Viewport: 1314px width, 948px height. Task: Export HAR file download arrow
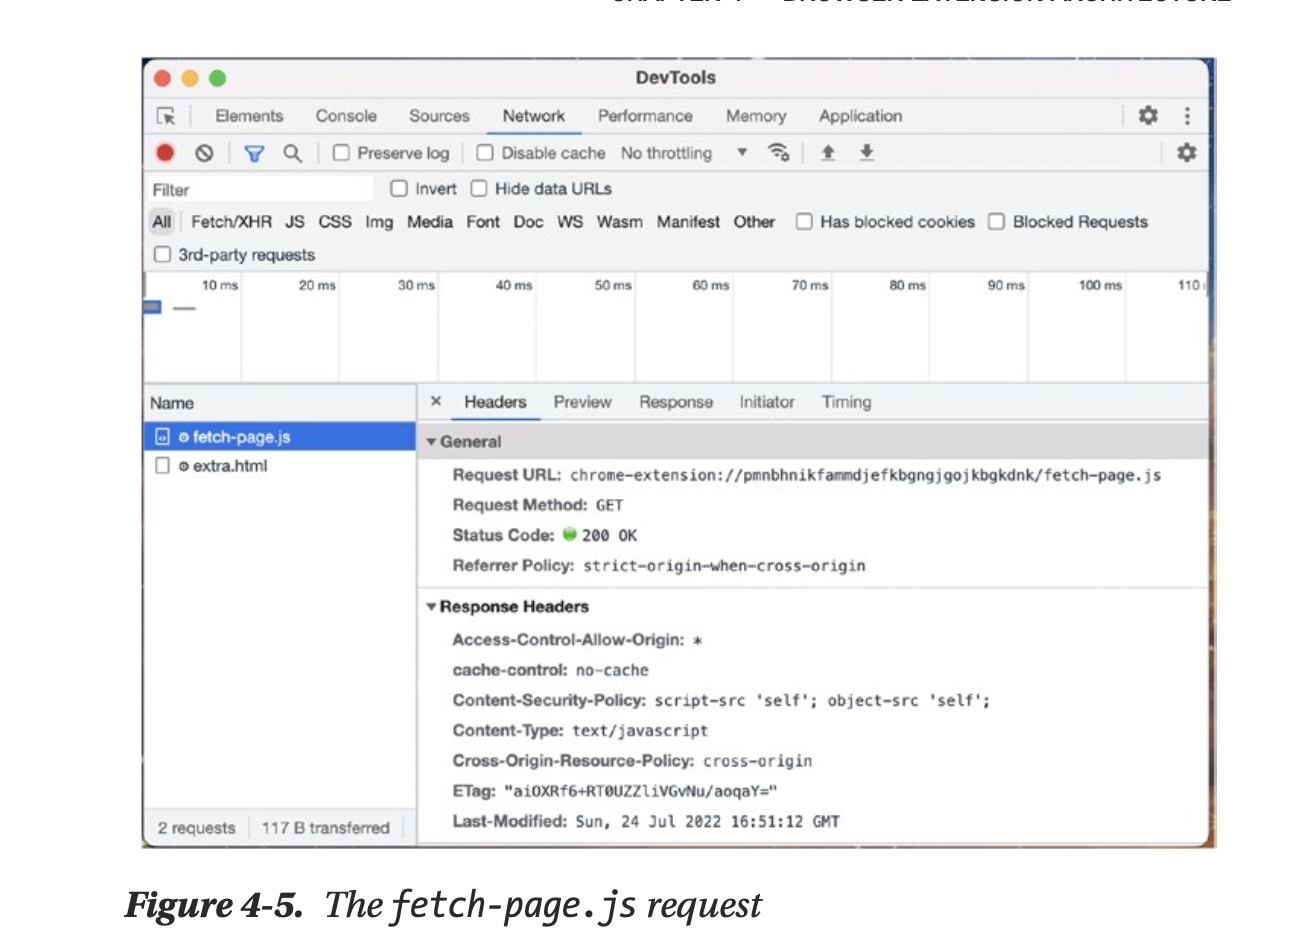coord(867,152)
